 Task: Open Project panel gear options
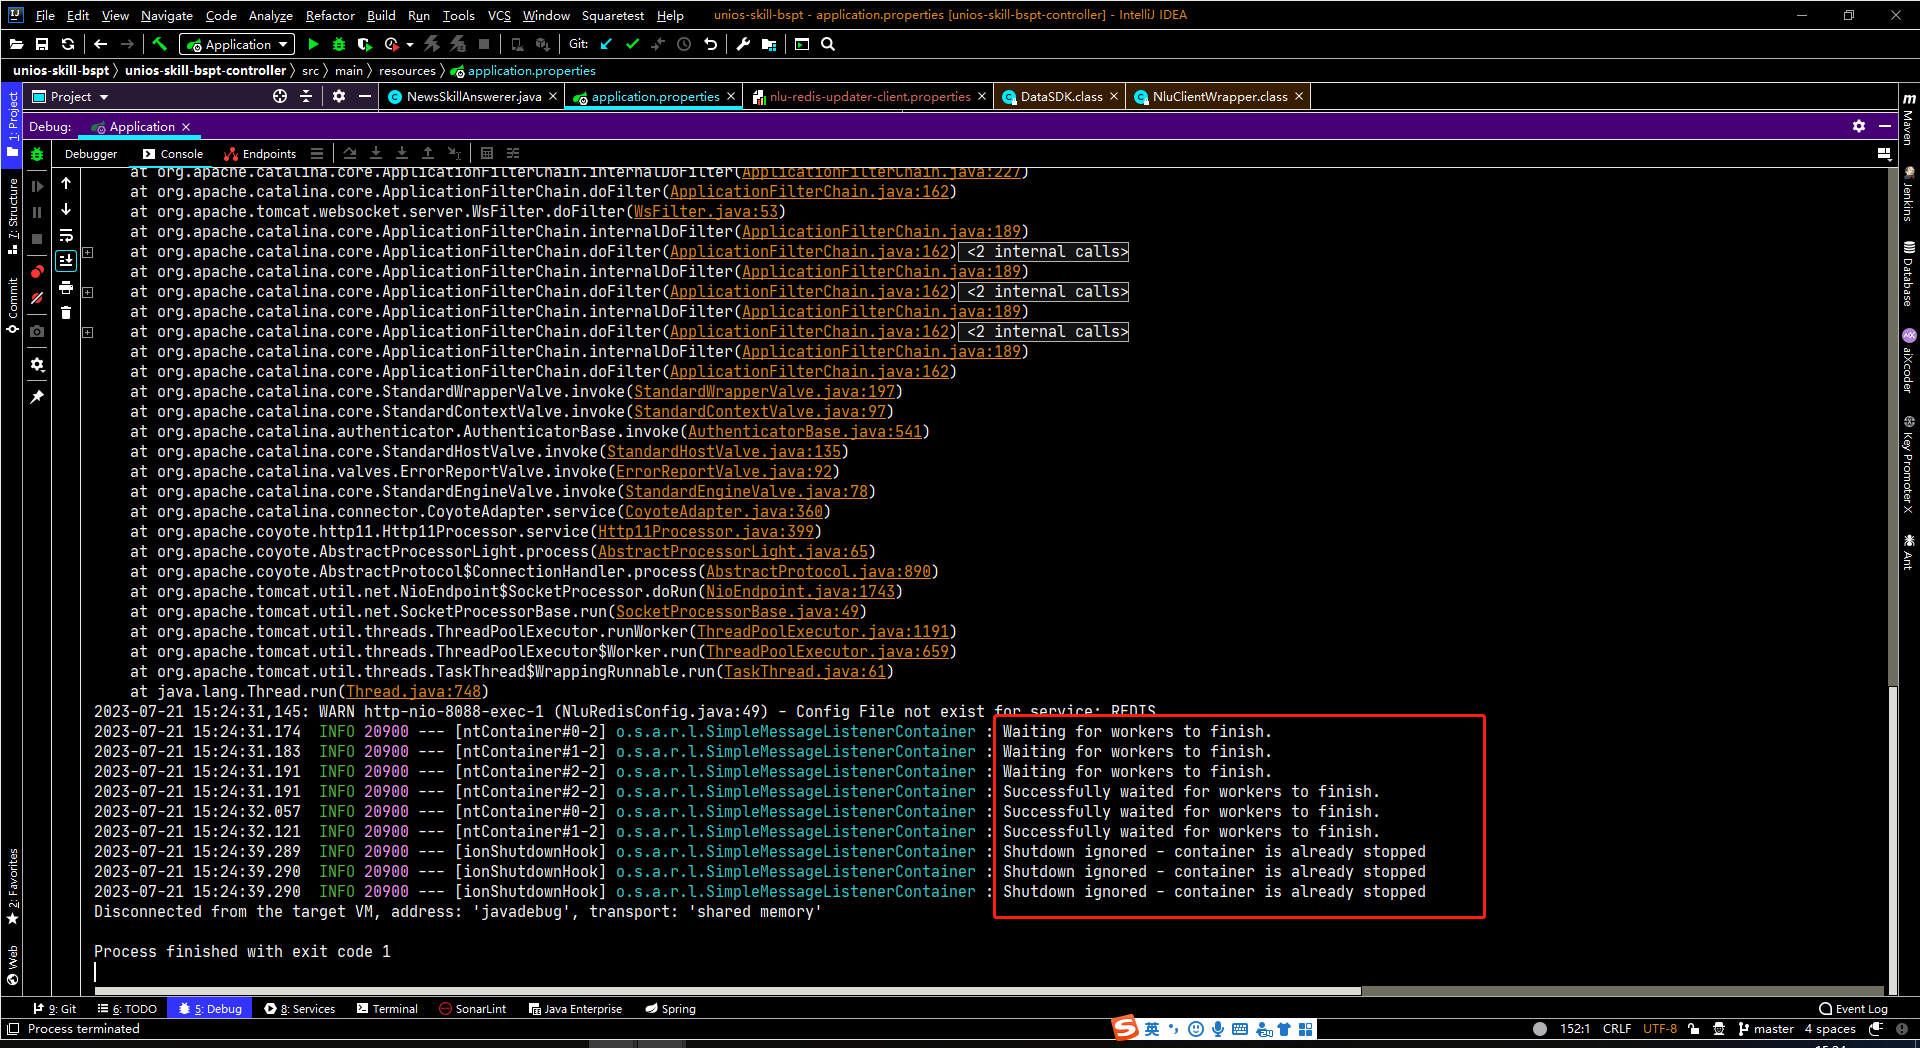[339, 96]
